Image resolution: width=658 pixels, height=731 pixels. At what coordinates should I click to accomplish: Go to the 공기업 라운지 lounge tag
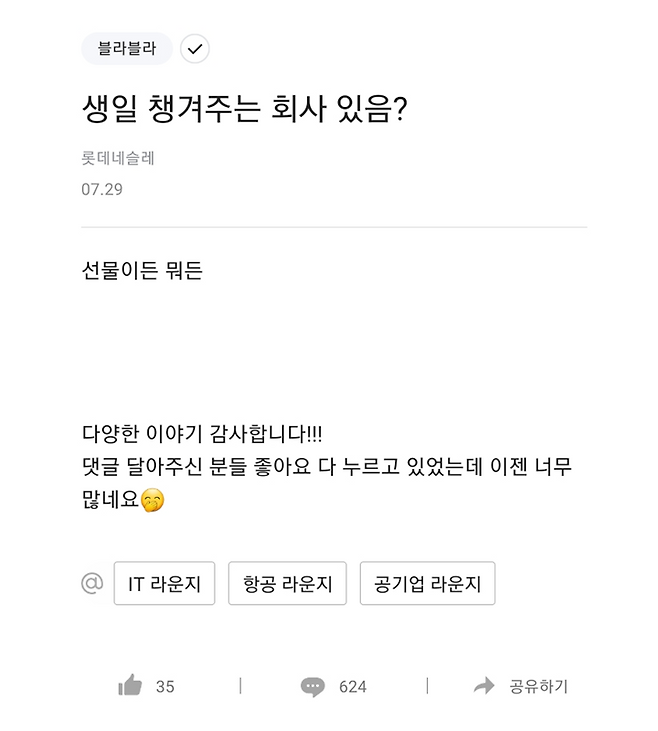click(427, 584)
